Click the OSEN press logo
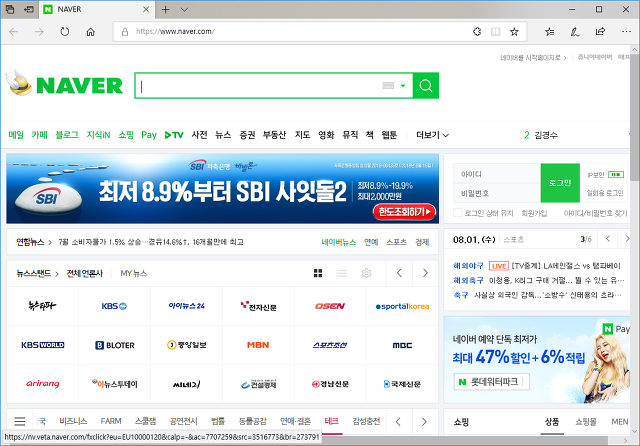The width and height of the screenshot is (640, 446). pyautogui.click(x=330, y=306)
